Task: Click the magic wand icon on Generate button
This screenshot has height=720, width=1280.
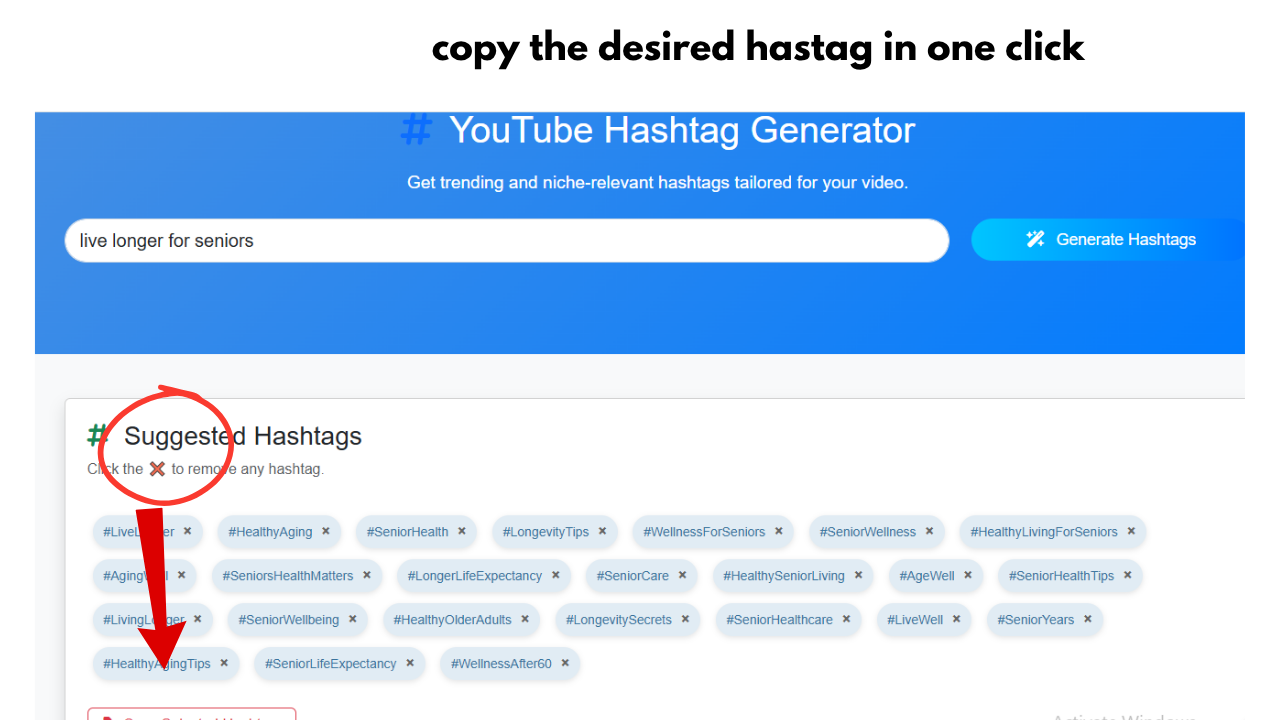Action: 1035,239
